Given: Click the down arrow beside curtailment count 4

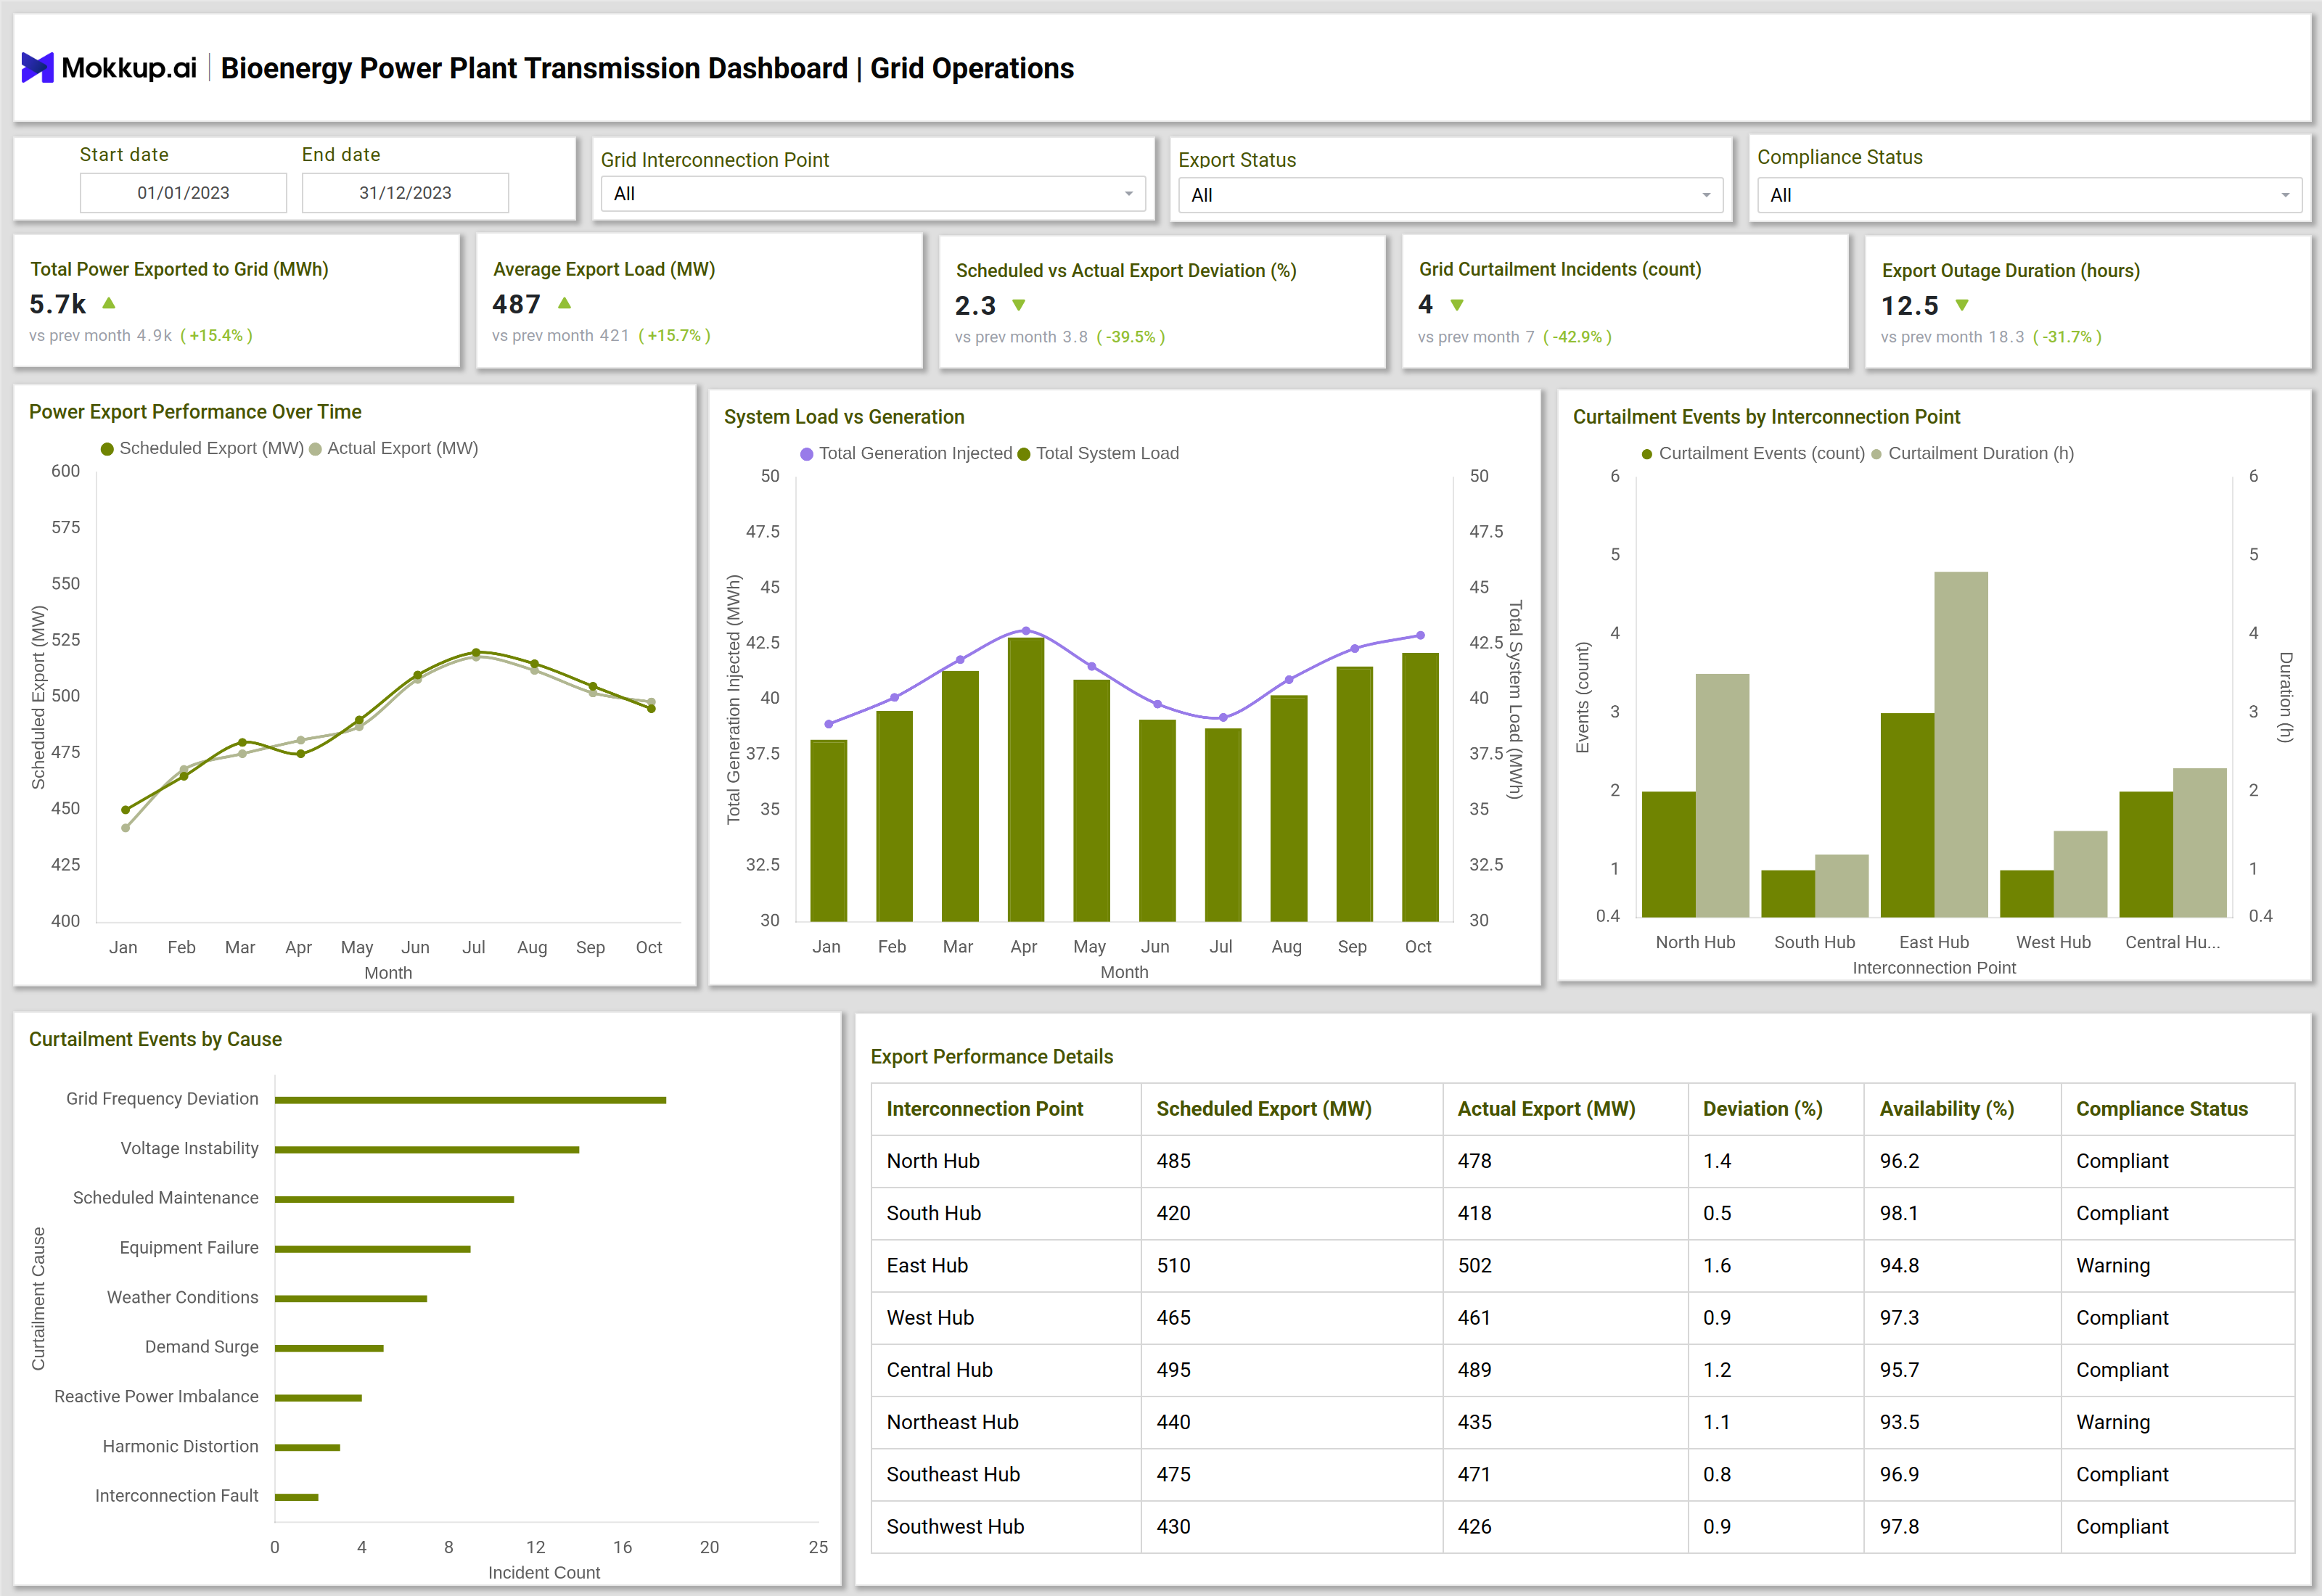Looking at the screenshot, I should click(x=1457, y=305).
